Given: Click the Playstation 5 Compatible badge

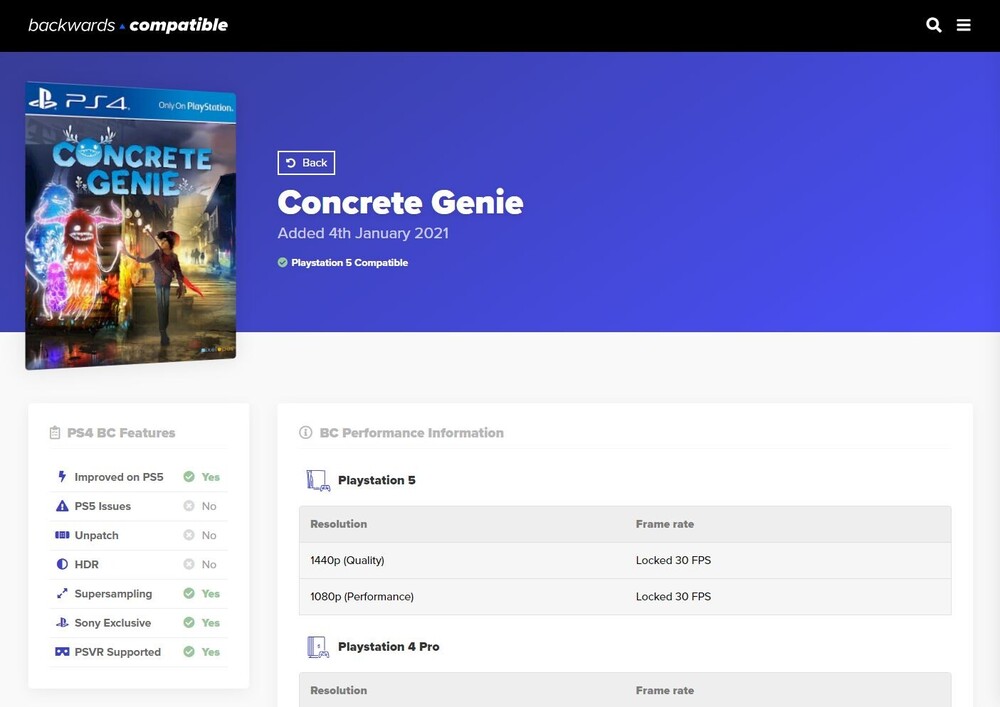Looking at the screenshot, I should pyautogui.click(x=343, y=263).
